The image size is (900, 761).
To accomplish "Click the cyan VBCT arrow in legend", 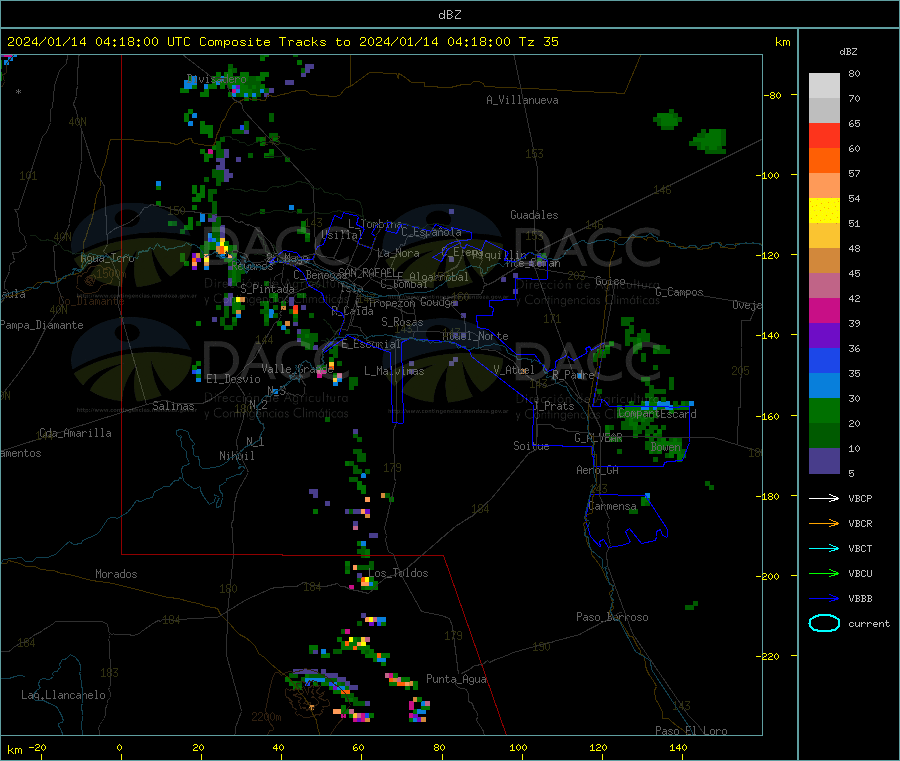I will coord(824,548).
